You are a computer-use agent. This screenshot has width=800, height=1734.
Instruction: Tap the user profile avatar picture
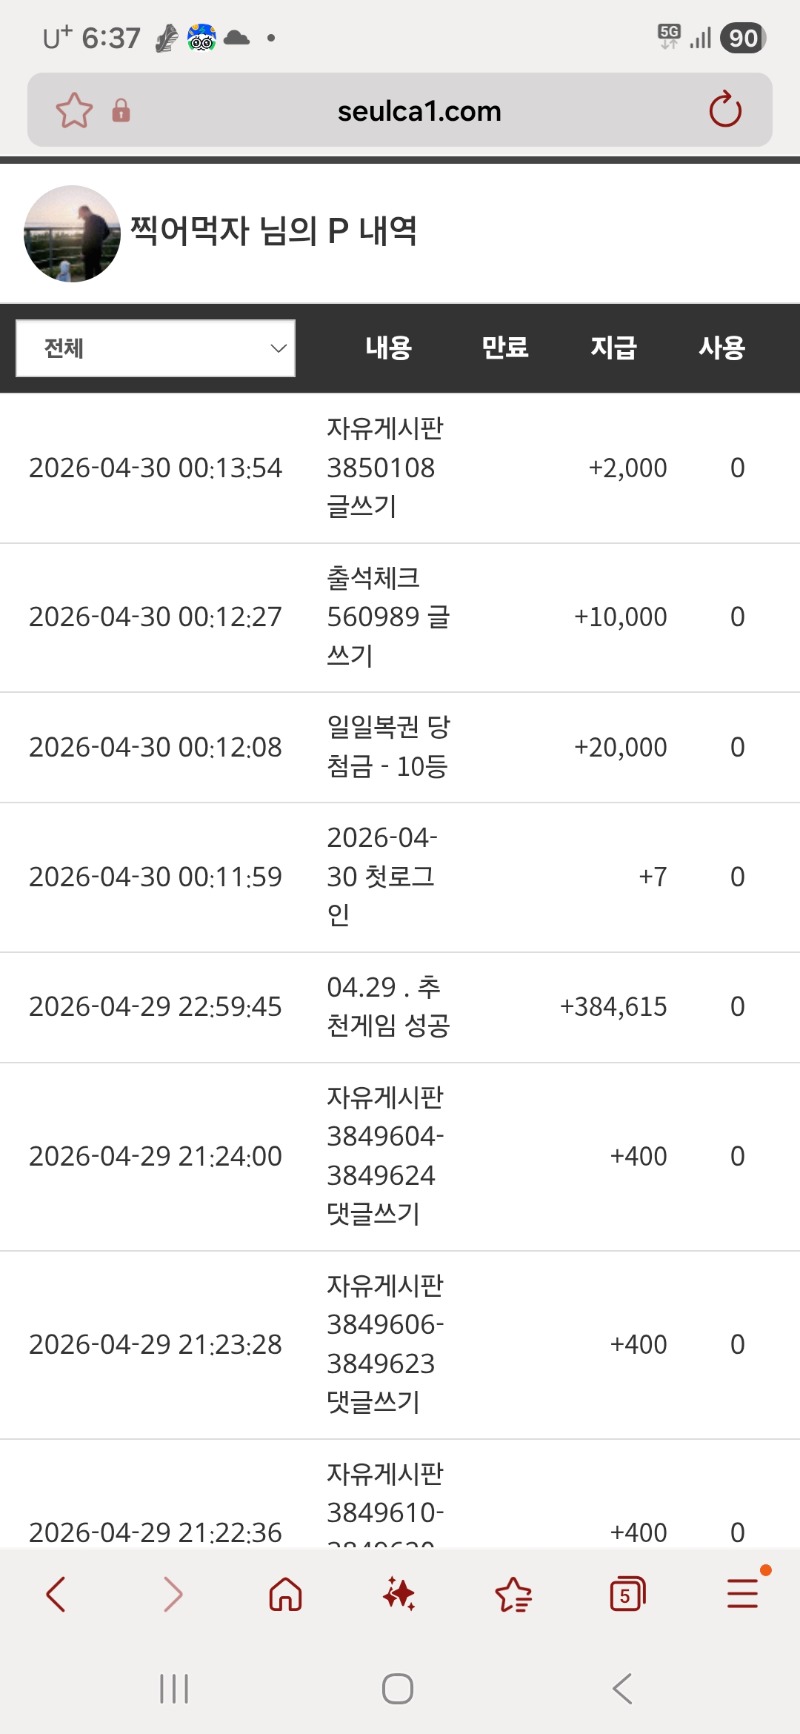(x=72, y=234)
